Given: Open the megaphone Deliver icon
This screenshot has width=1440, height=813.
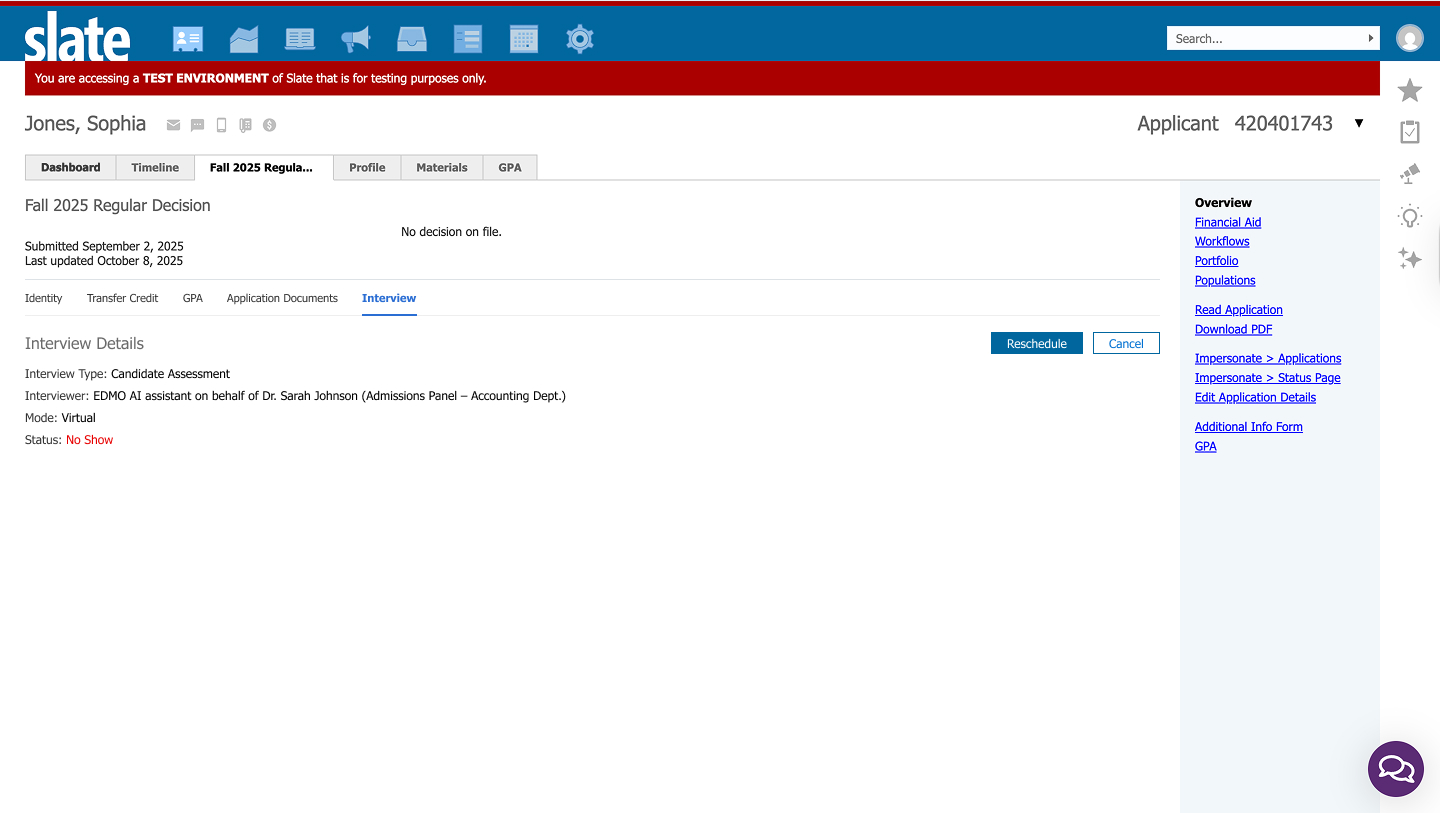Looking at the screenshot, I should click(x=355, y=39).
